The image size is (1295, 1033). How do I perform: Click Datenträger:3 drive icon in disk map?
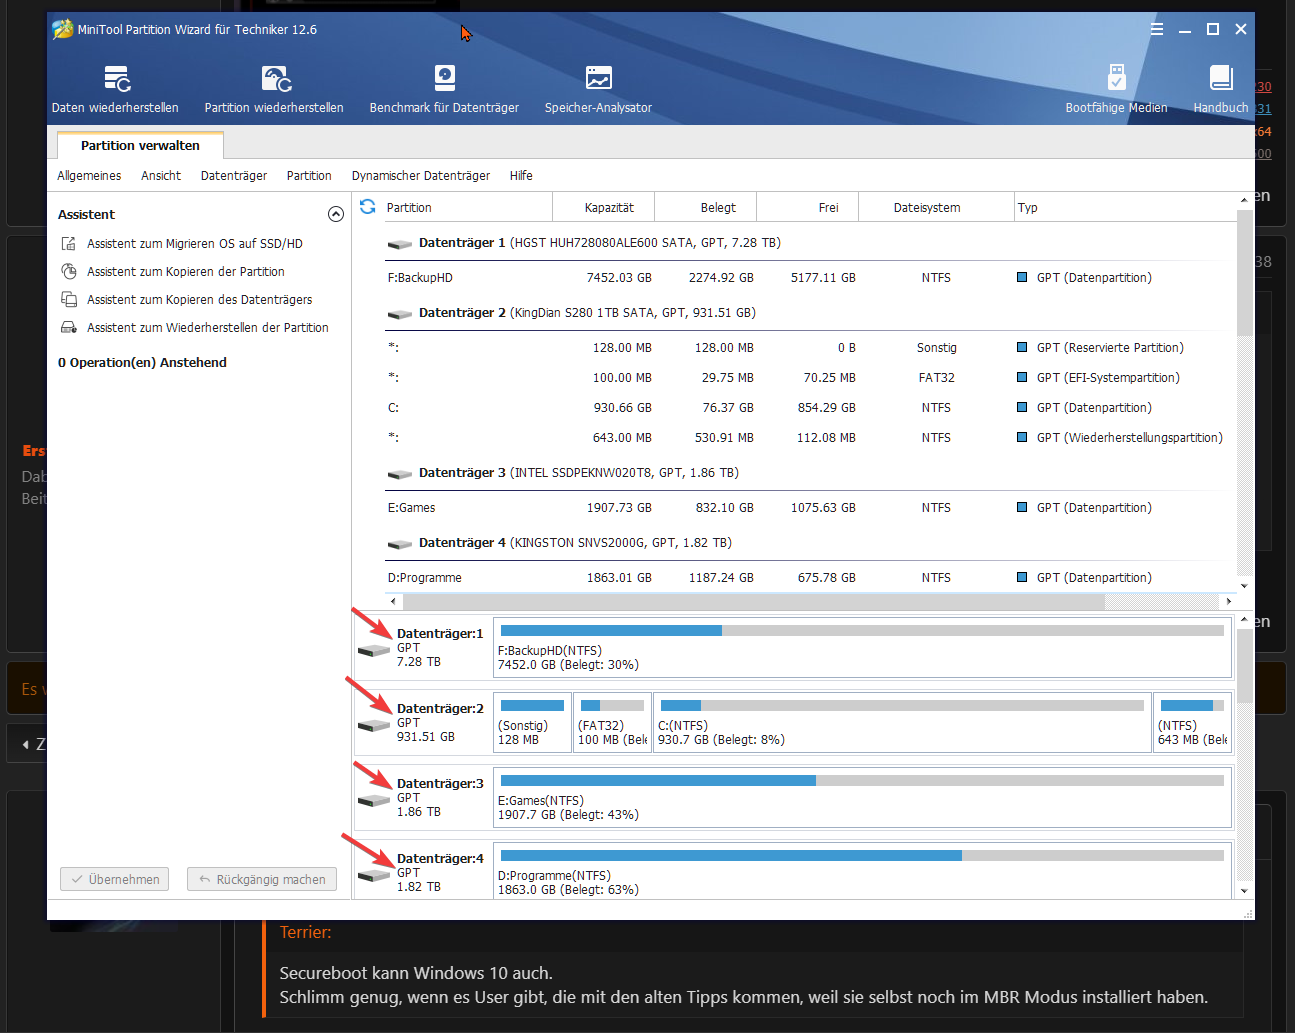pos(374,800)
